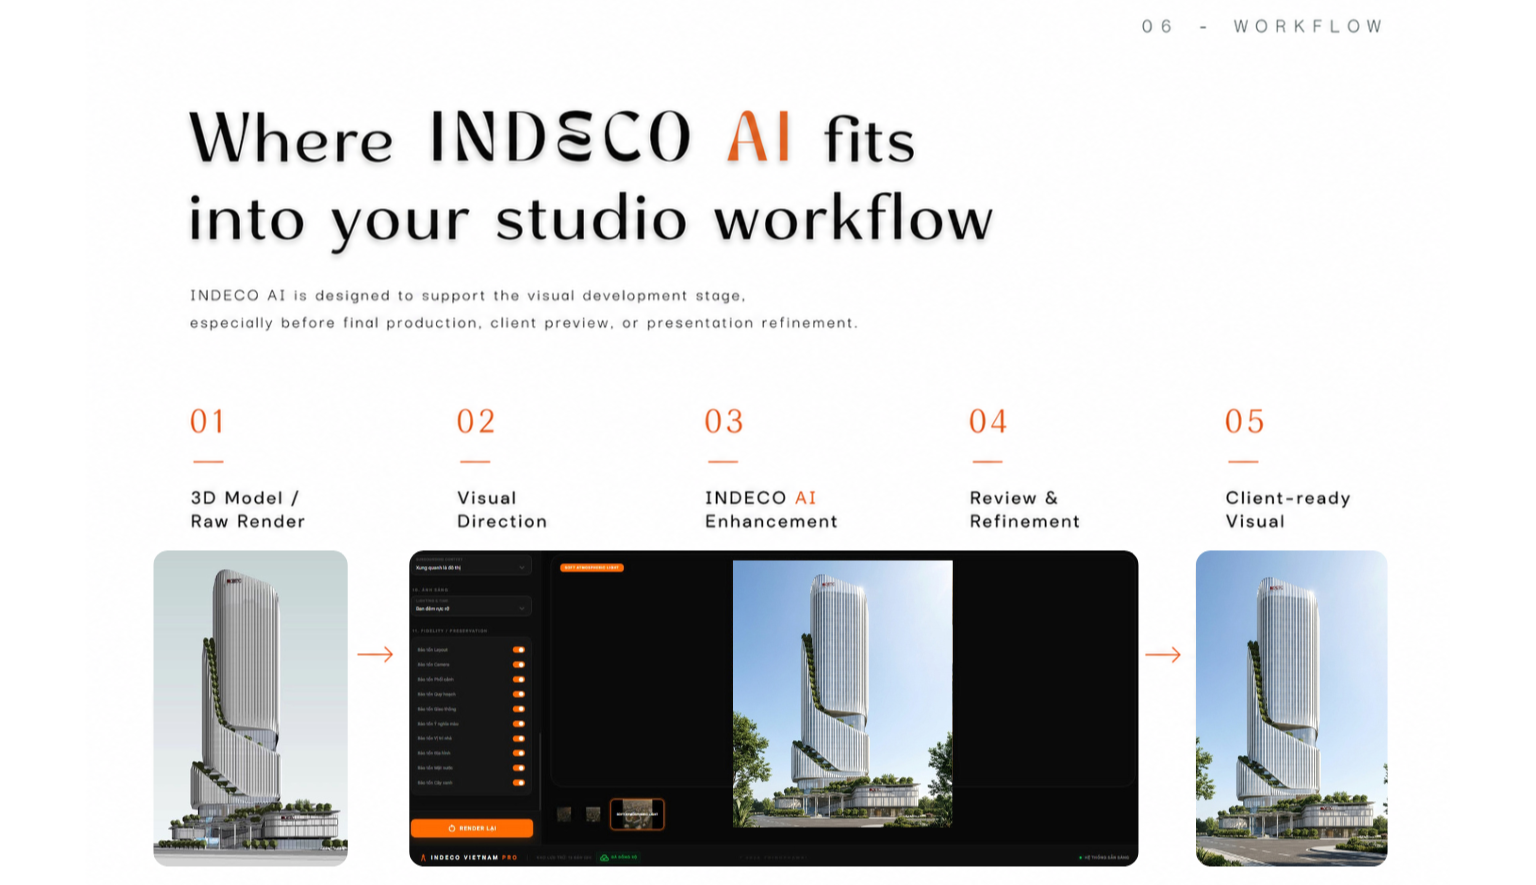Screen dimensions: 1536x885
Task: Toggle the Bảo tồn Giao thông switch
Action: [x=519, y=709]
